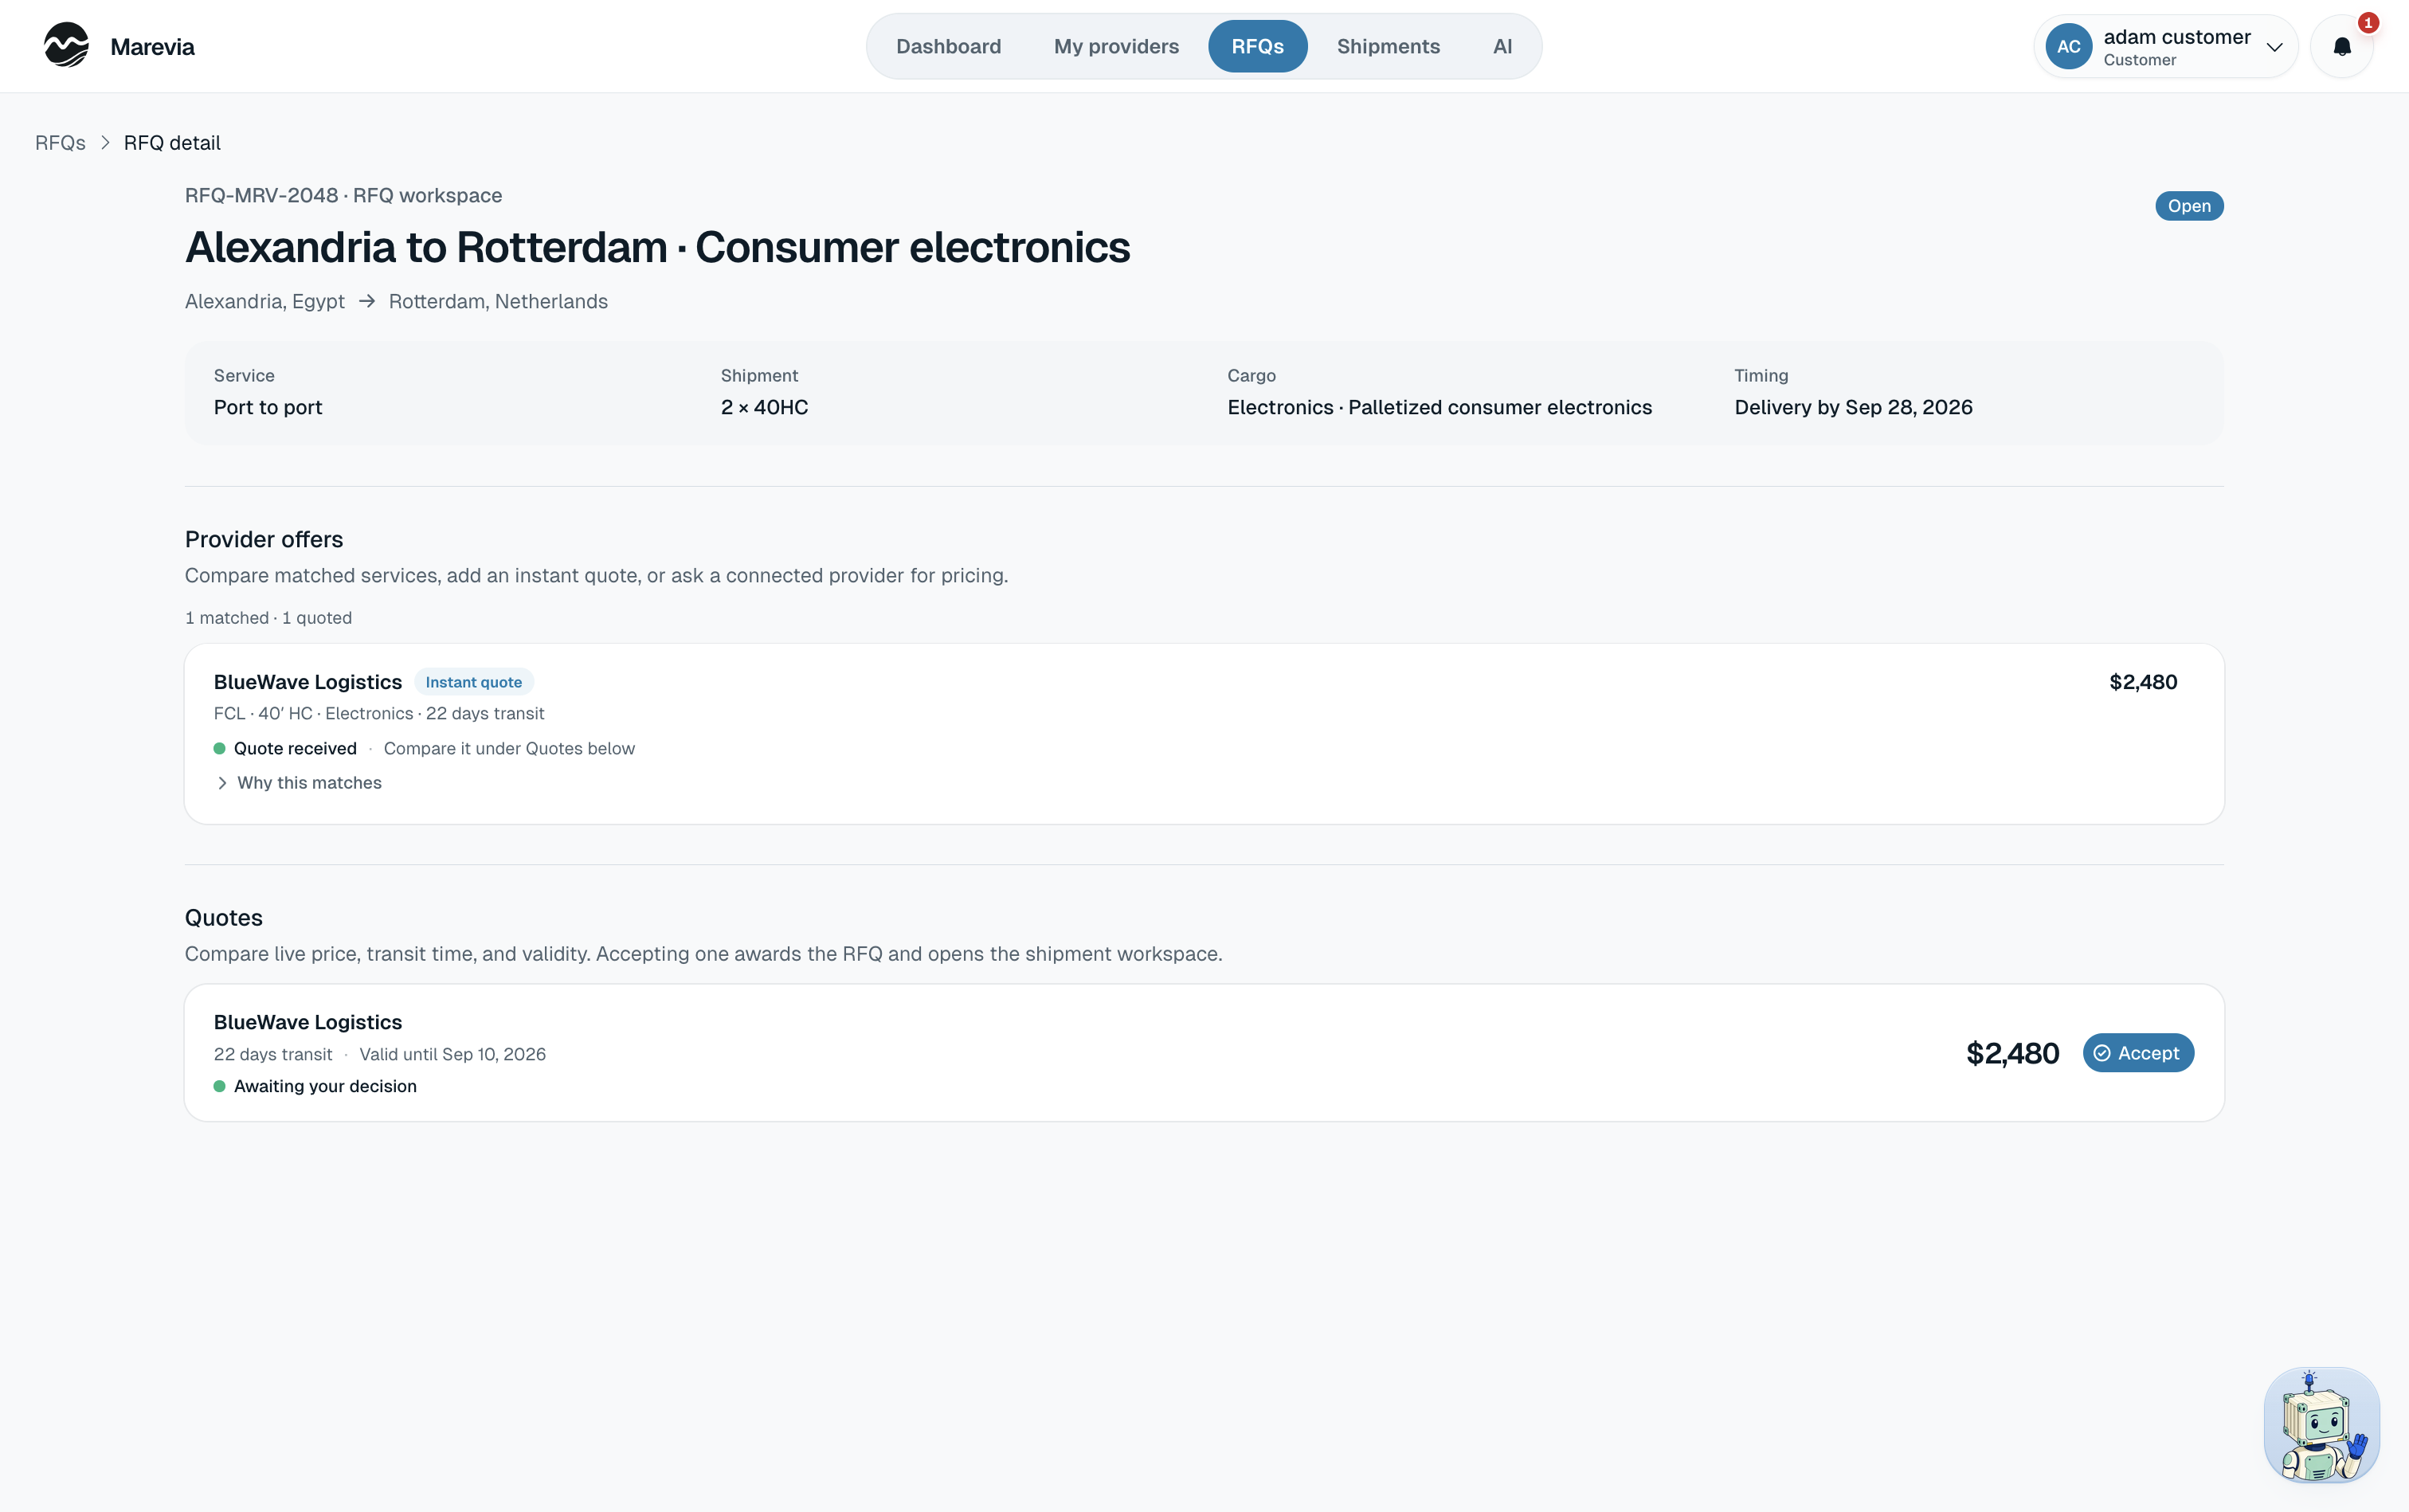Go to the Dashboard tab

(x=948, y=46)
